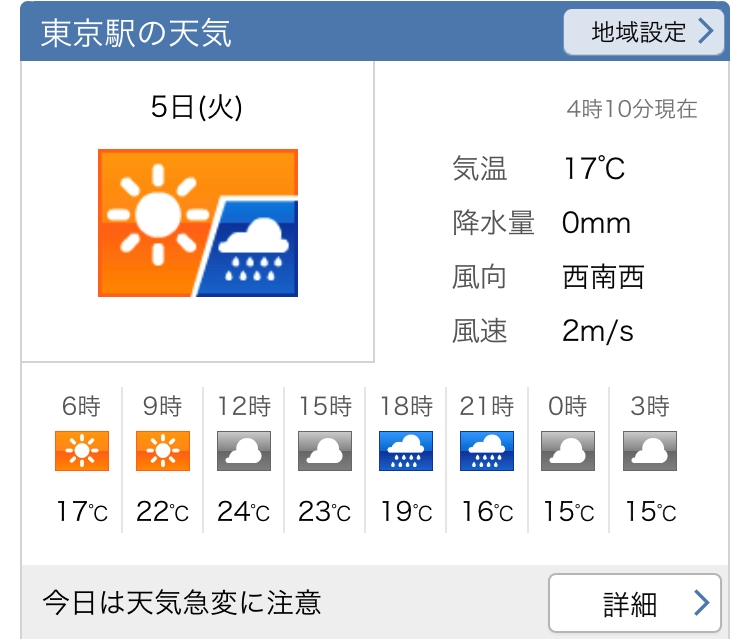This screenshot has height=639, width=750.
Task: Click the 気温 17°C current temperature row
Action: (x=540, y=169)
